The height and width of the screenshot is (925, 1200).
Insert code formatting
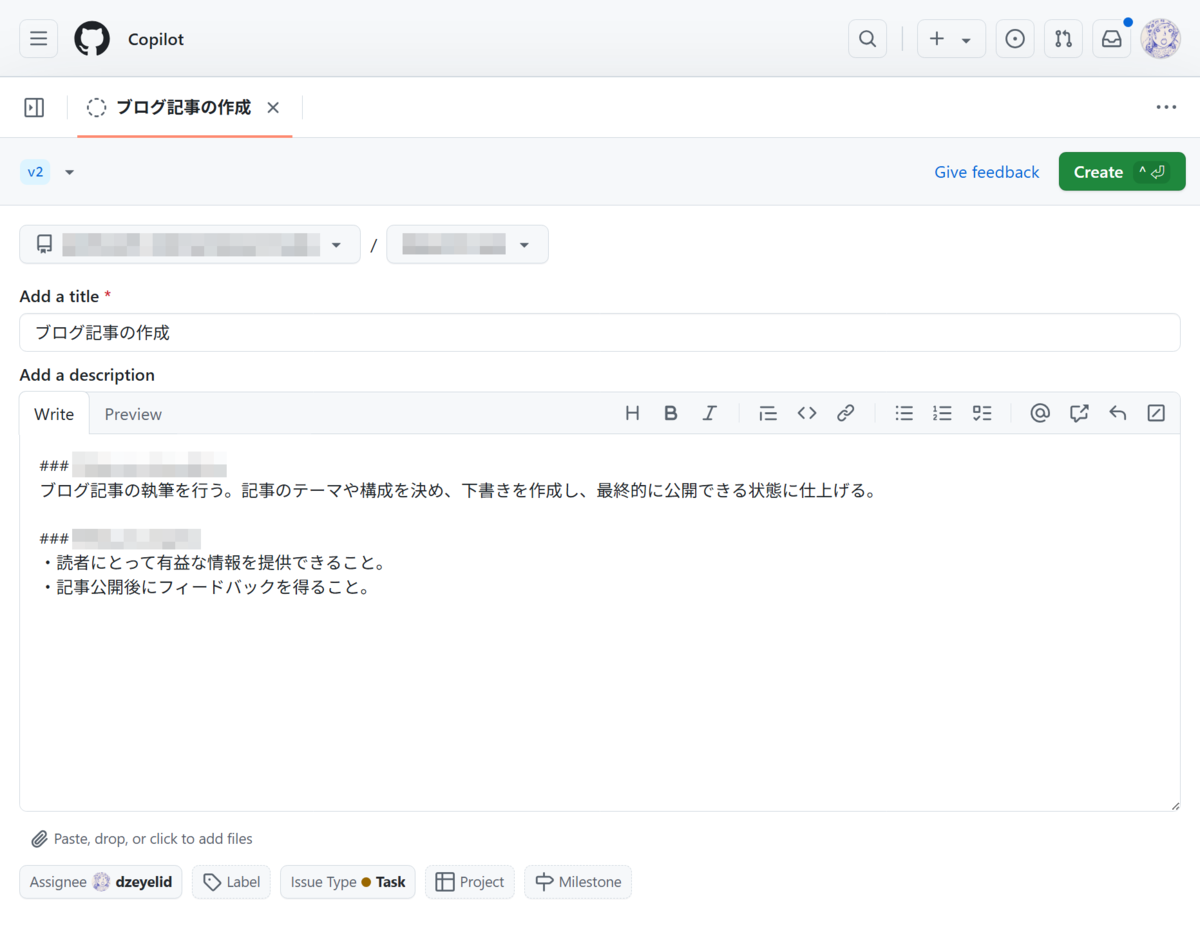coord(807,413)
